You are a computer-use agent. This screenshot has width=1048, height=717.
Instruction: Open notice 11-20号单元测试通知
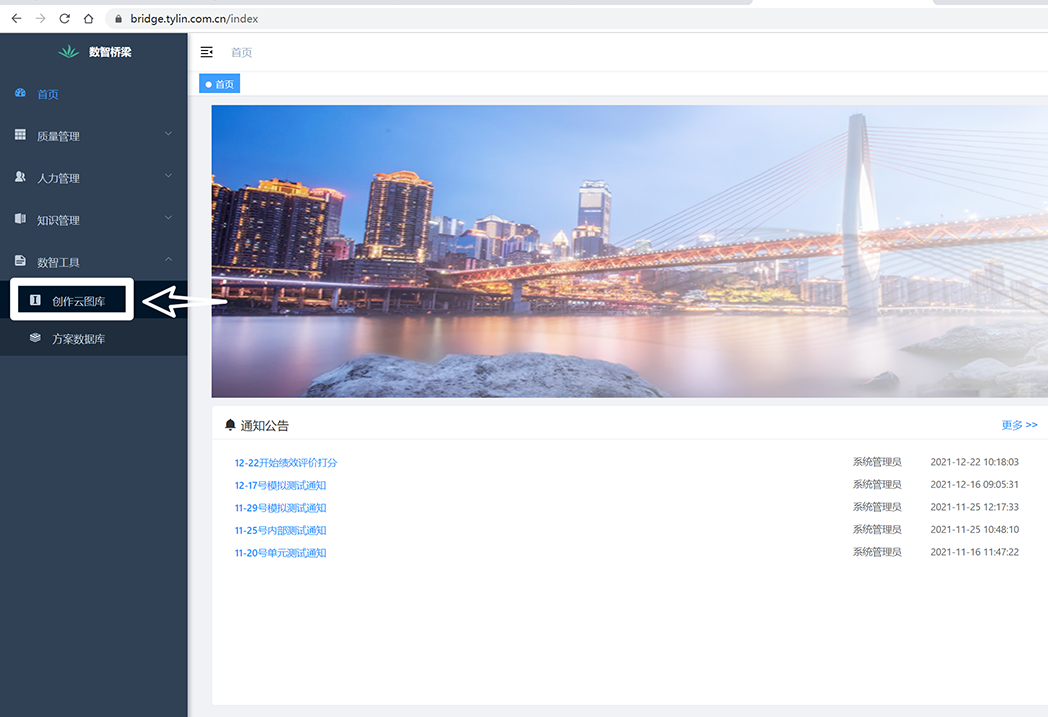tap(280, 553)
